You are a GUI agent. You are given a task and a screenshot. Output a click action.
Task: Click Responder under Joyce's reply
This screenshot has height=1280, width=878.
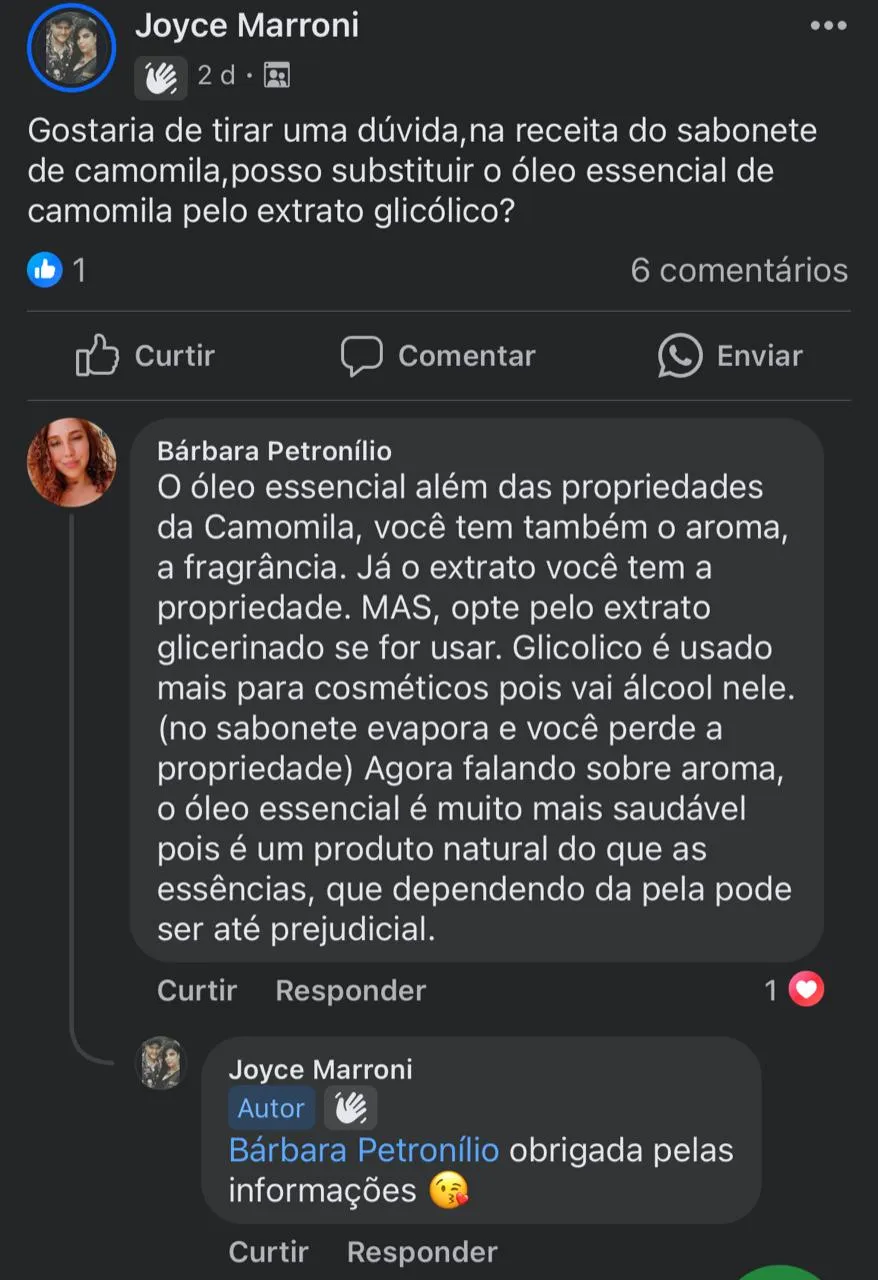click(x=421, y=1252)
